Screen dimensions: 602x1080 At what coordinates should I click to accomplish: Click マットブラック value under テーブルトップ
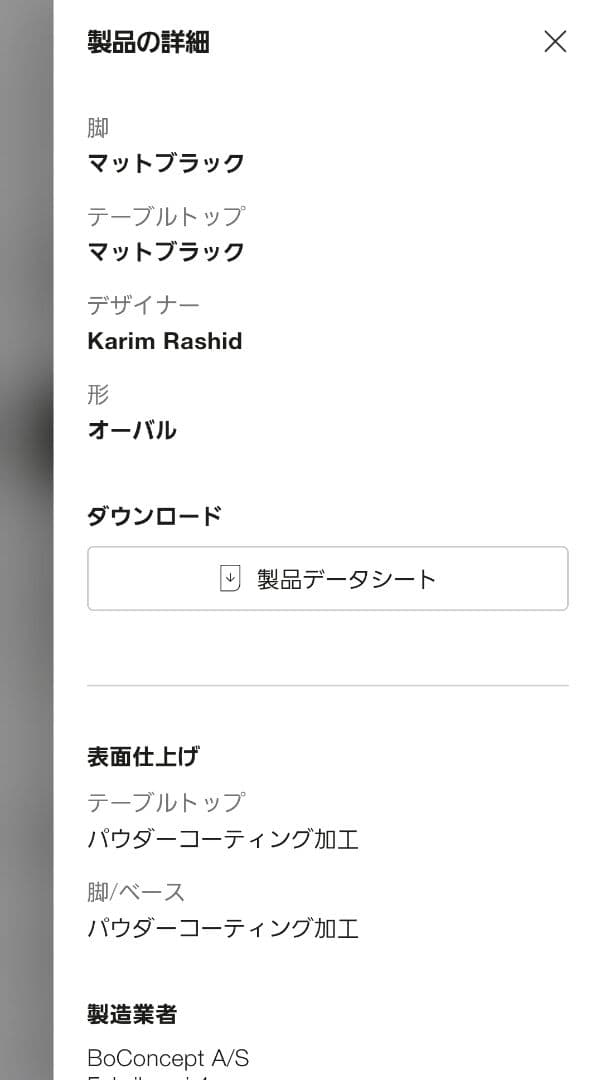[x=166, y=251]
